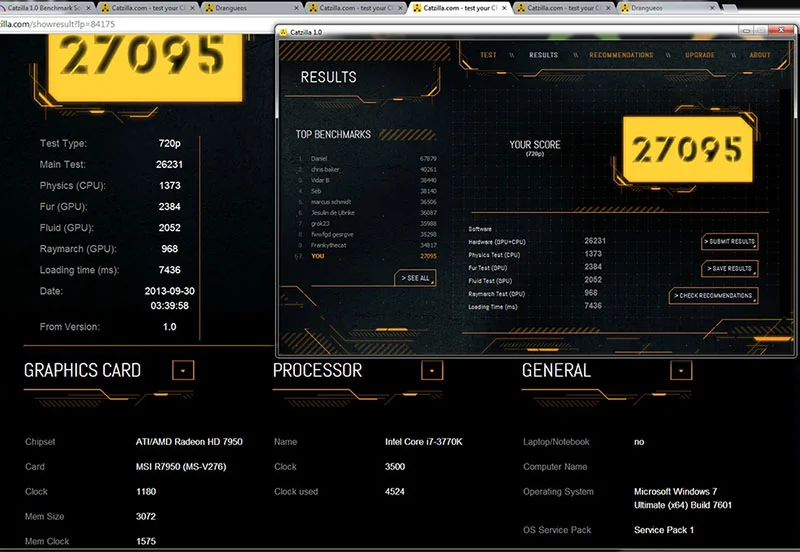Image resolution: width=800 pixels, height=552 pixels.
Task: Close the first Drangueos browser tab
Action: 297,8
